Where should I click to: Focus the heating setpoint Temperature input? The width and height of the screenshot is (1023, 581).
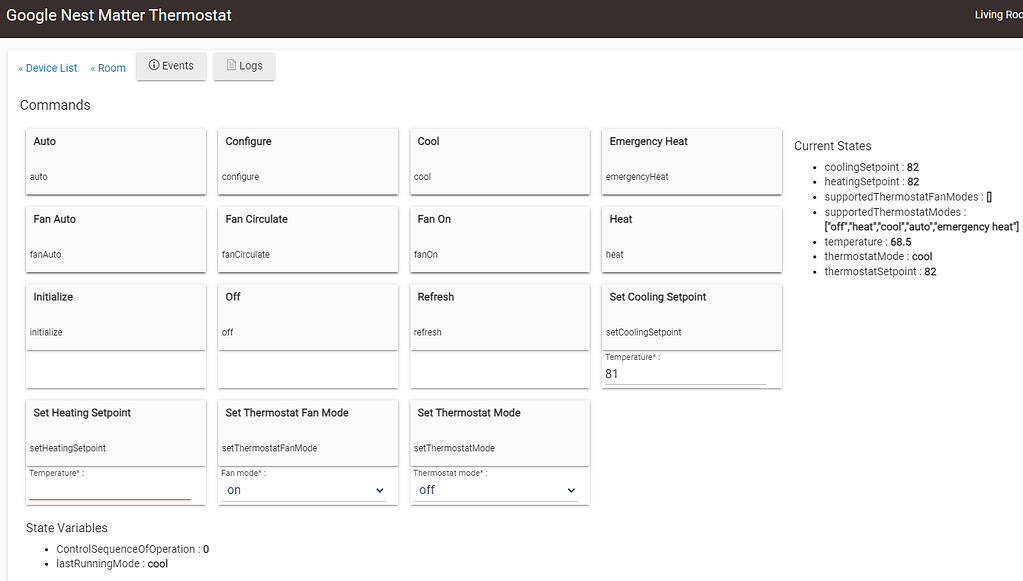coord(109,489)
